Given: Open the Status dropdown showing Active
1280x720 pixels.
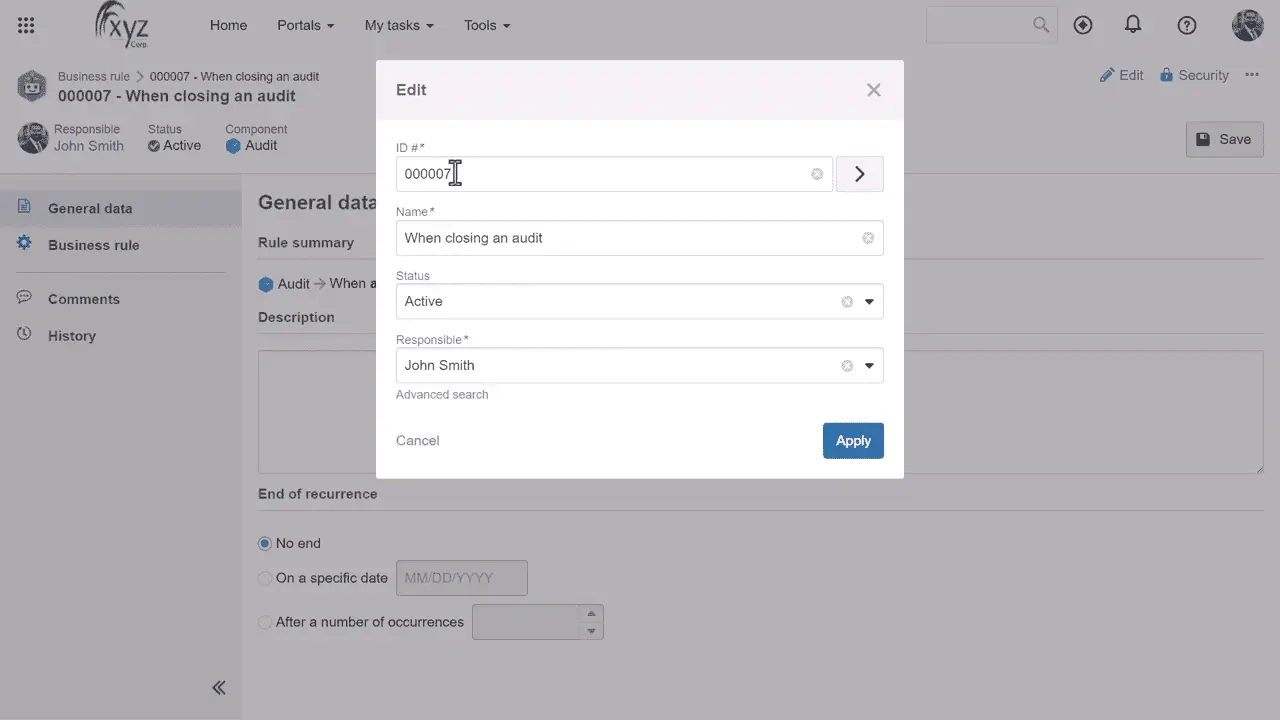Looking at the screenshot, I should [x=868, y=301].
